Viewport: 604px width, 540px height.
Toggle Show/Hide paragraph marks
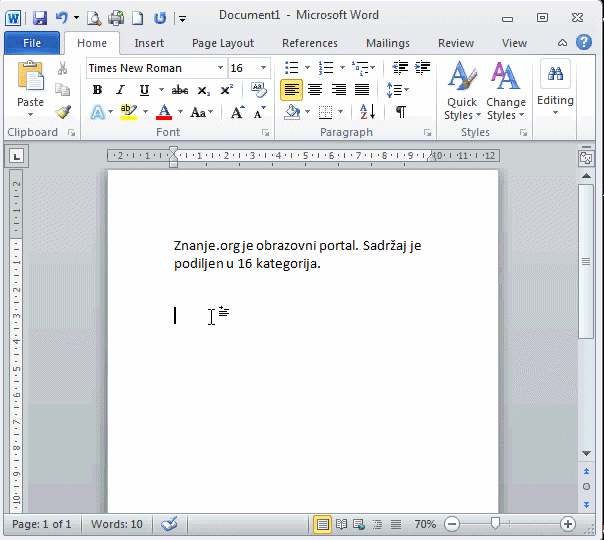tap(400, 112)
